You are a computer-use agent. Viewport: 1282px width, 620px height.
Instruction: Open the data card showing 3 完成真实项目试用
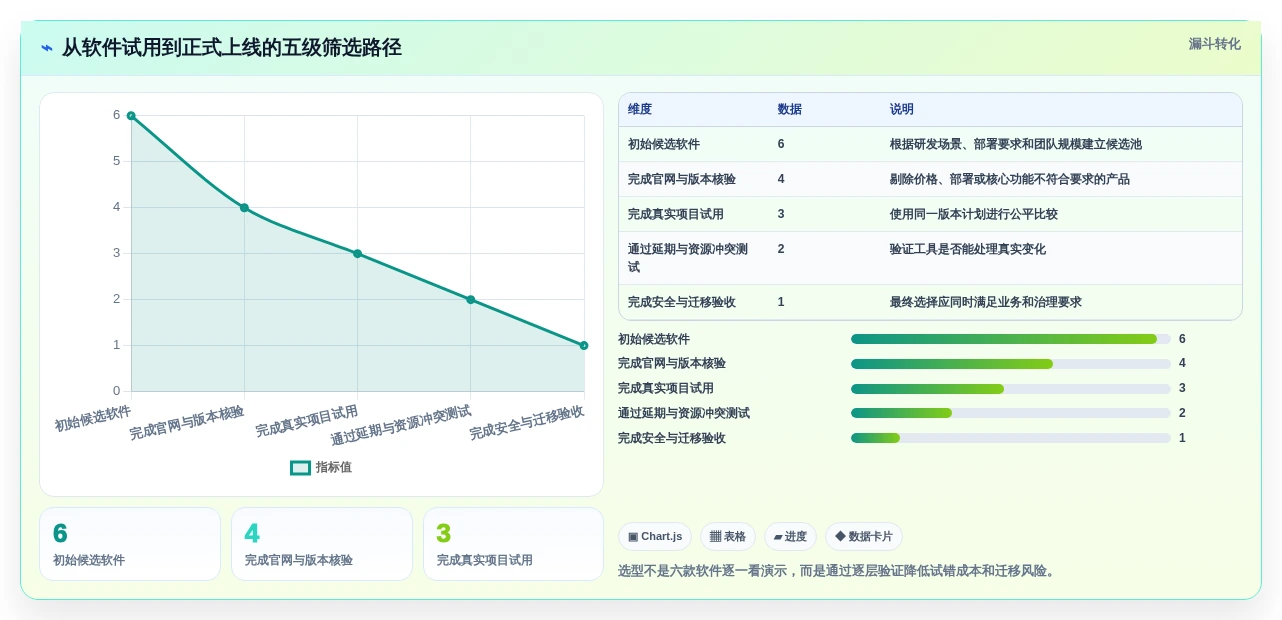(514, 544)
